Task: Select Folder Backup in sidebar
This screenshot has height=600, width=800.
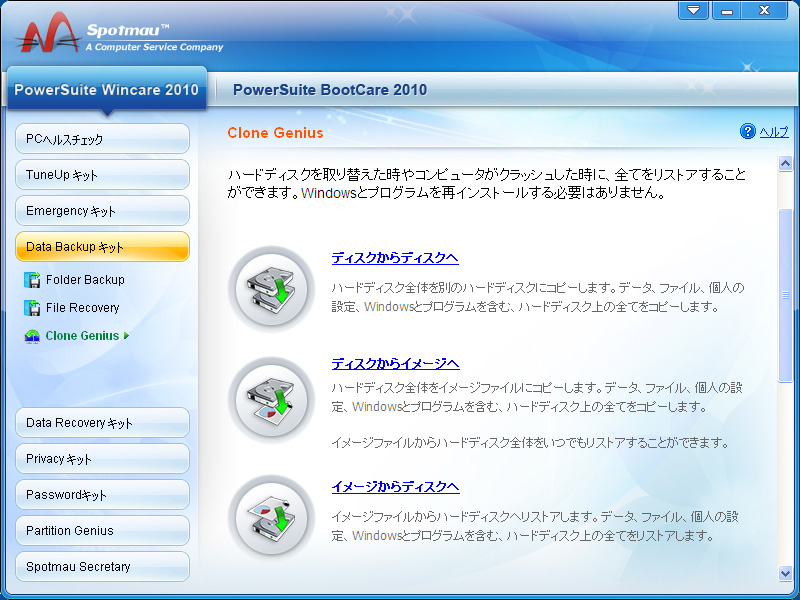Action: (85, 280)
